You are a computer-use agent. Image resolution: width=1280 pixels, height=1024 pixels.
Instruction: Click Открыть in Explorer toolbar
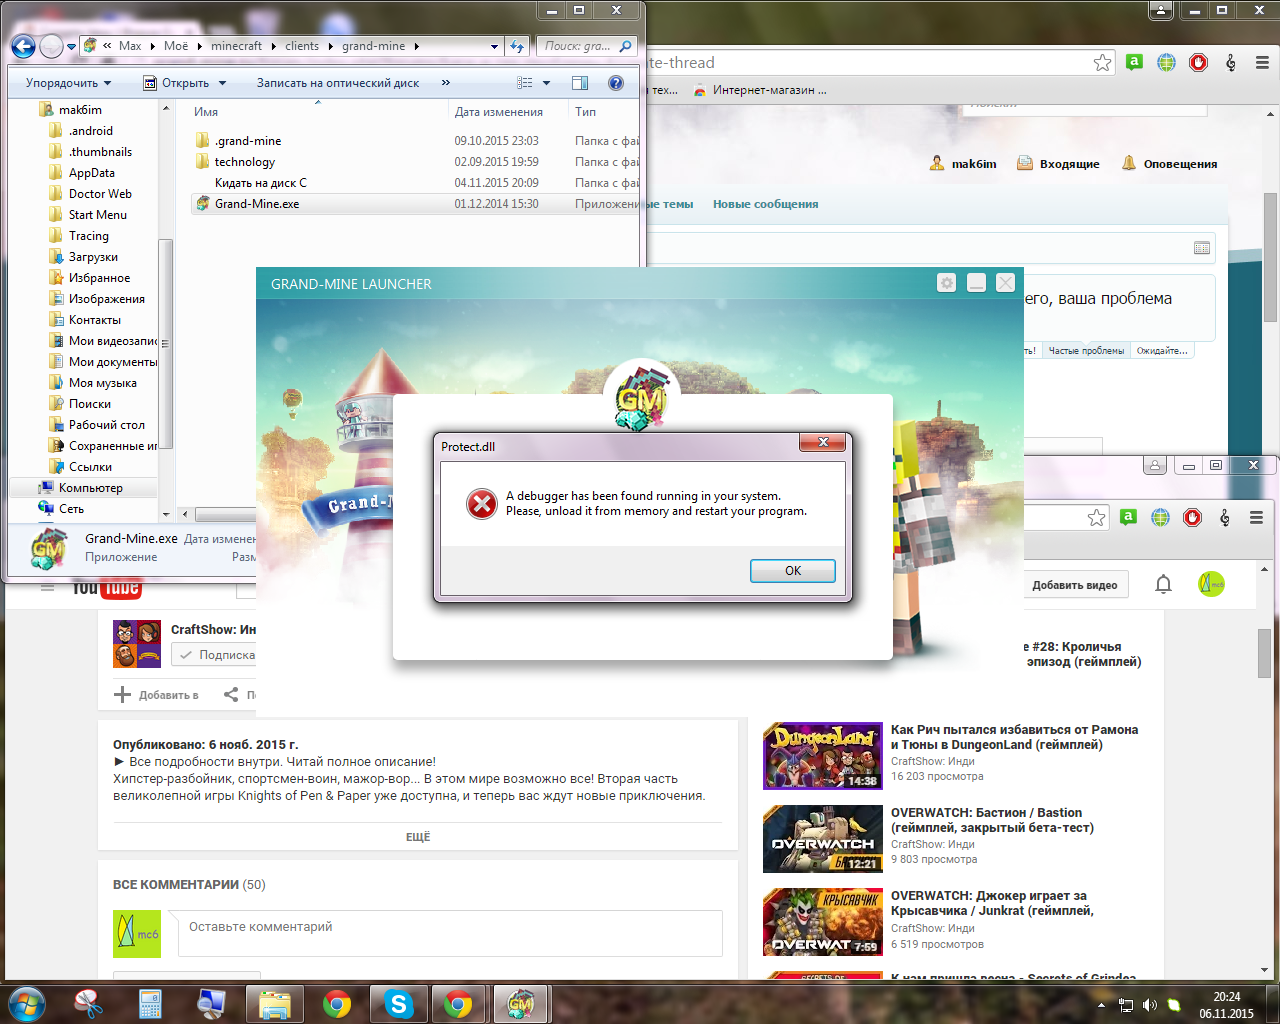pos(176,83)
